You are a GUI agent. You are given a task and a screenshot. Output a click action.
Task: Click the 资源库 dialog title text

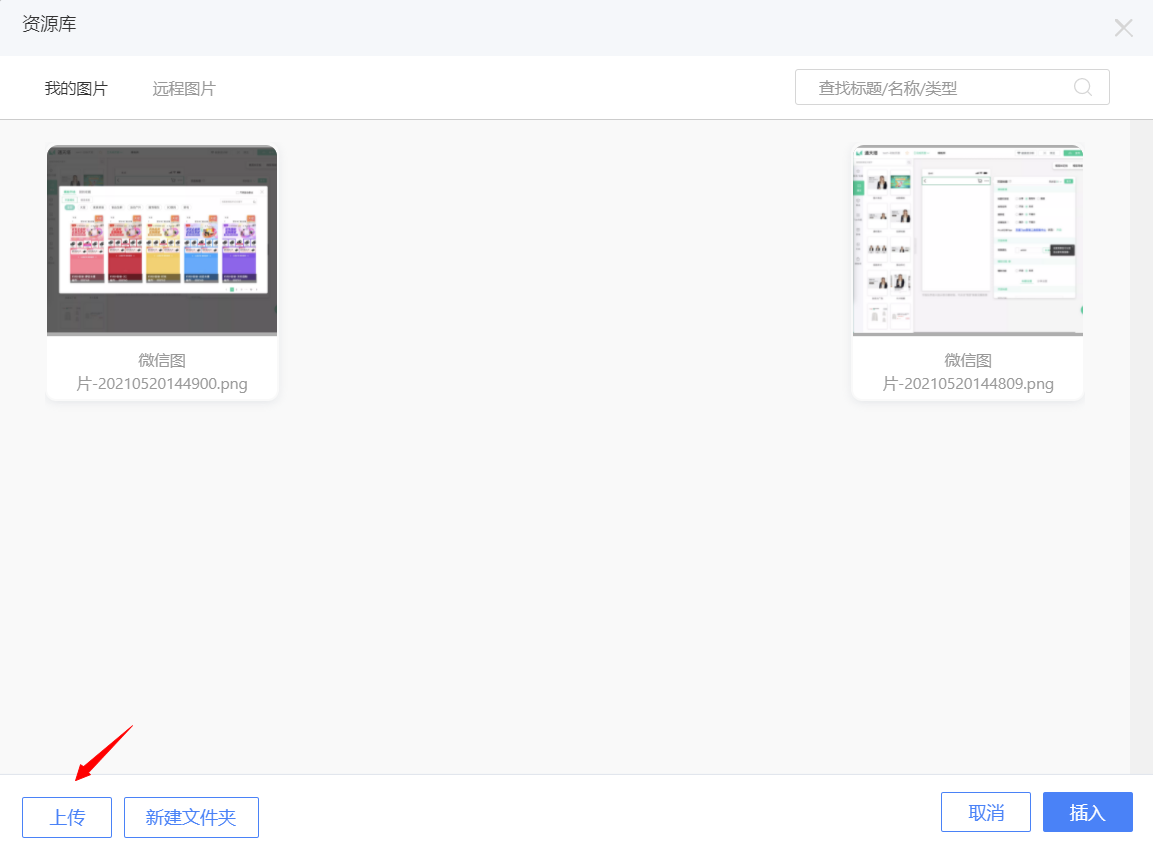[x=49, y=25]
